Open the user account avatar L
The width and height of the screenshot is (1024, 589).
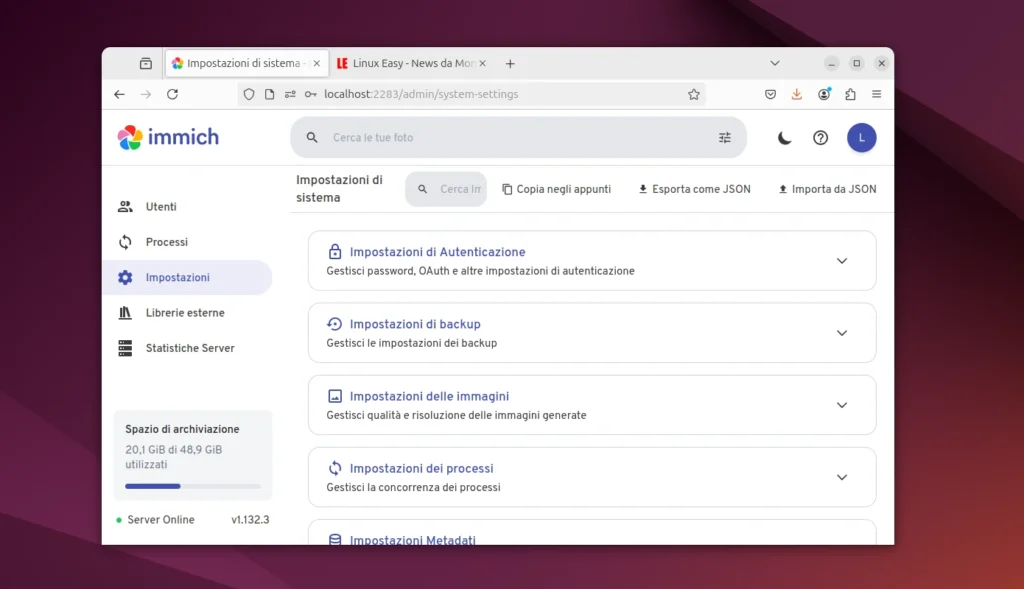coord(861,138)
